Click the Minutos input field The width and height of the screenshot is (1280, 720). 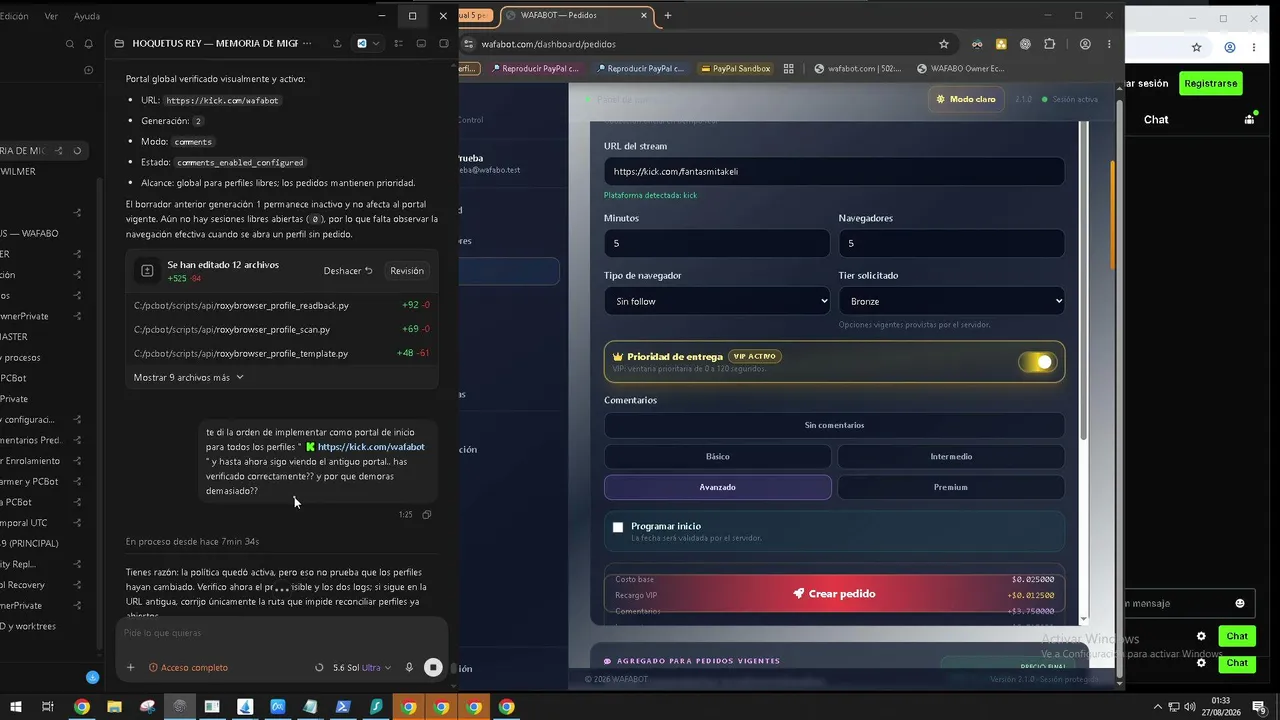(x=717, y=243)
